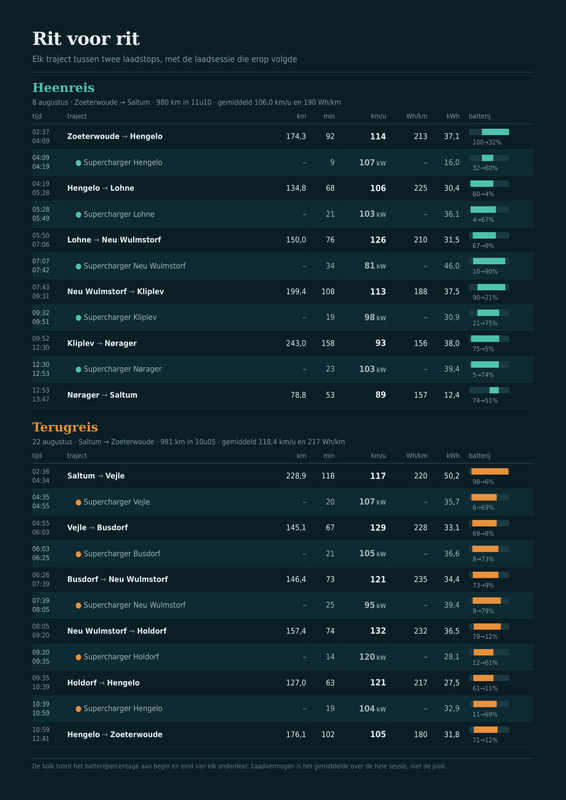Click the '8 augustus' Heenreis summary line
The height and width of the screenshot is (800, 566).
coord(187,103)
